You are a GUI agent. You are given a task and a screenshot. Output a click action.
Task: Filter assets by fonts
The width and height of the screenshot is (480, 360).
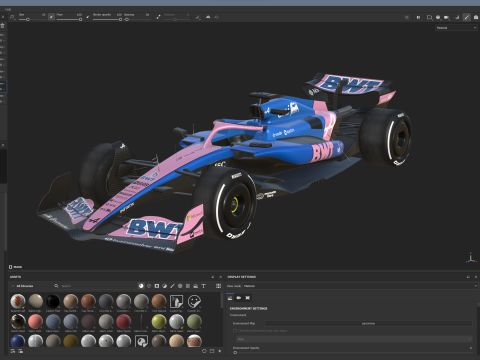[x=203, y=286]
